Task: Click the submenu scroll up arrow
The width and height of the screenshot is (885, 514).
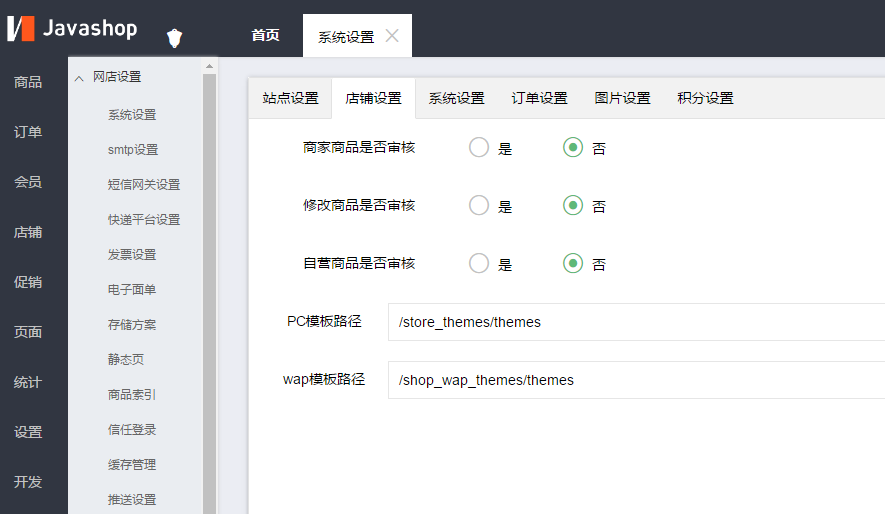Action: pos(210,66)
